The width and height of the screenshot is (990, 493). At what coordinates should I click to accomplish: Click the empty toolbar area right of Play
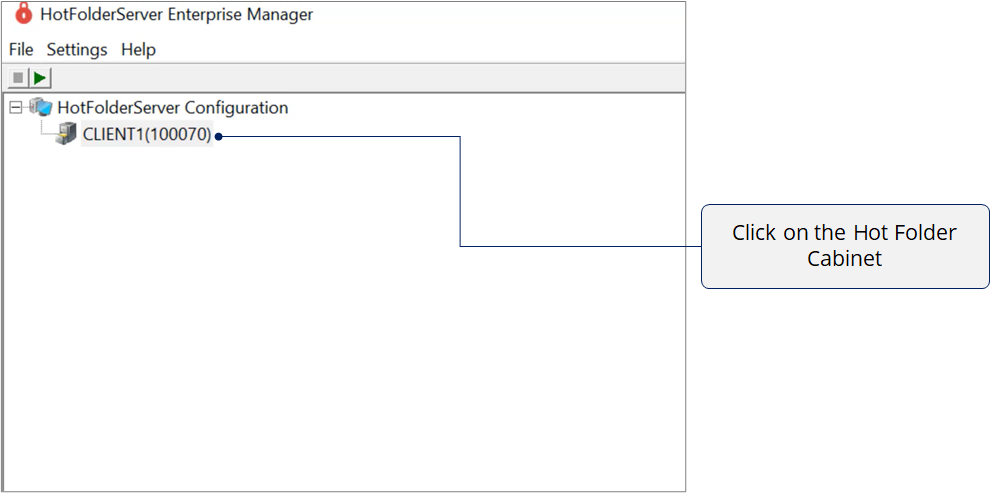350,78
